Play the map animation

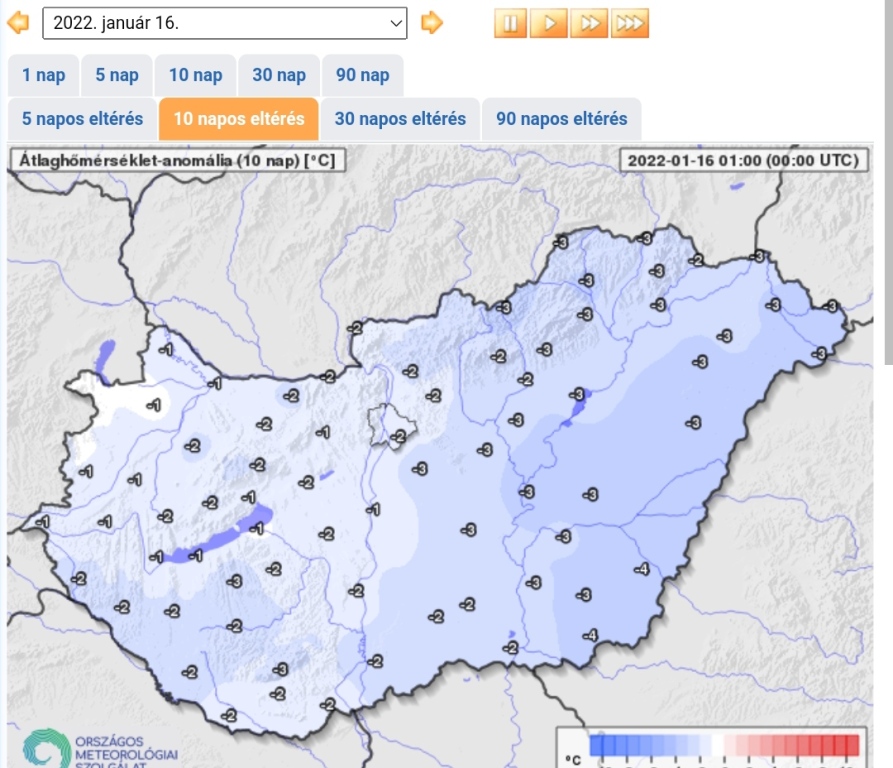[549, 23]
